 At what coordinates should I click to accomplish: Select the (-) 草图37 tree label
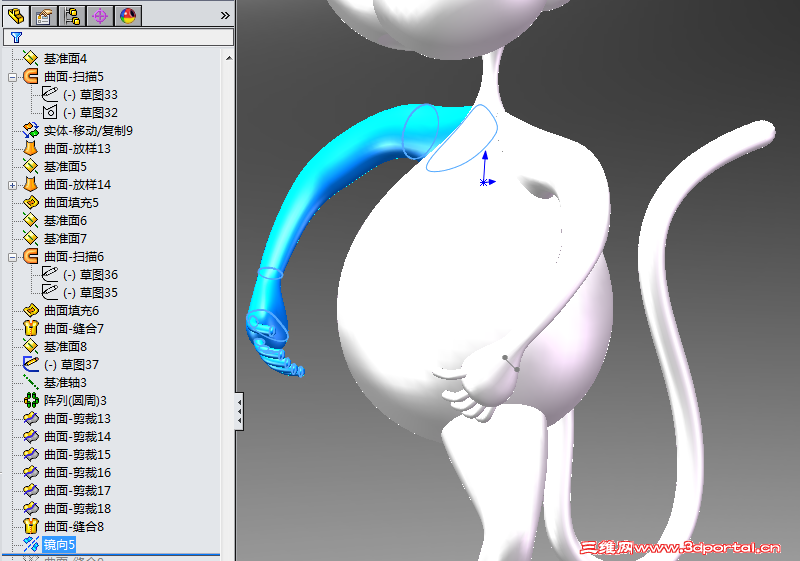tap(71, 365)
